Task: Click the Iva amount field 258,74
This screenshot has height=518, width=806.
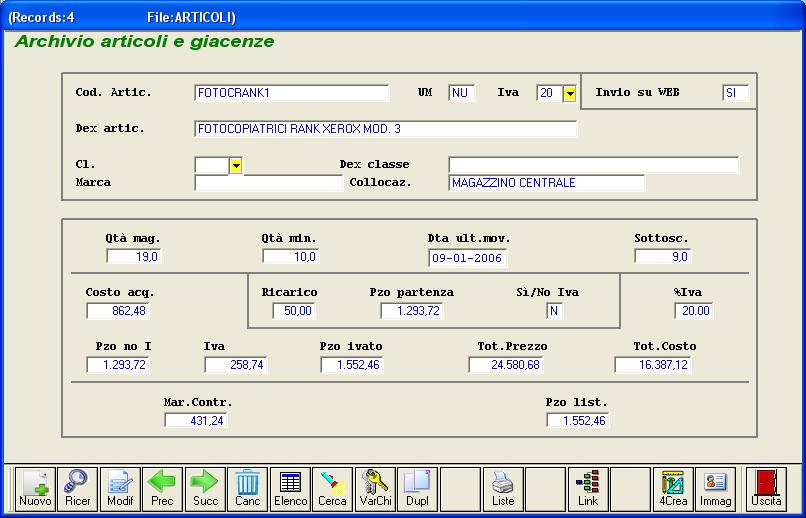Action: point(236,365)
